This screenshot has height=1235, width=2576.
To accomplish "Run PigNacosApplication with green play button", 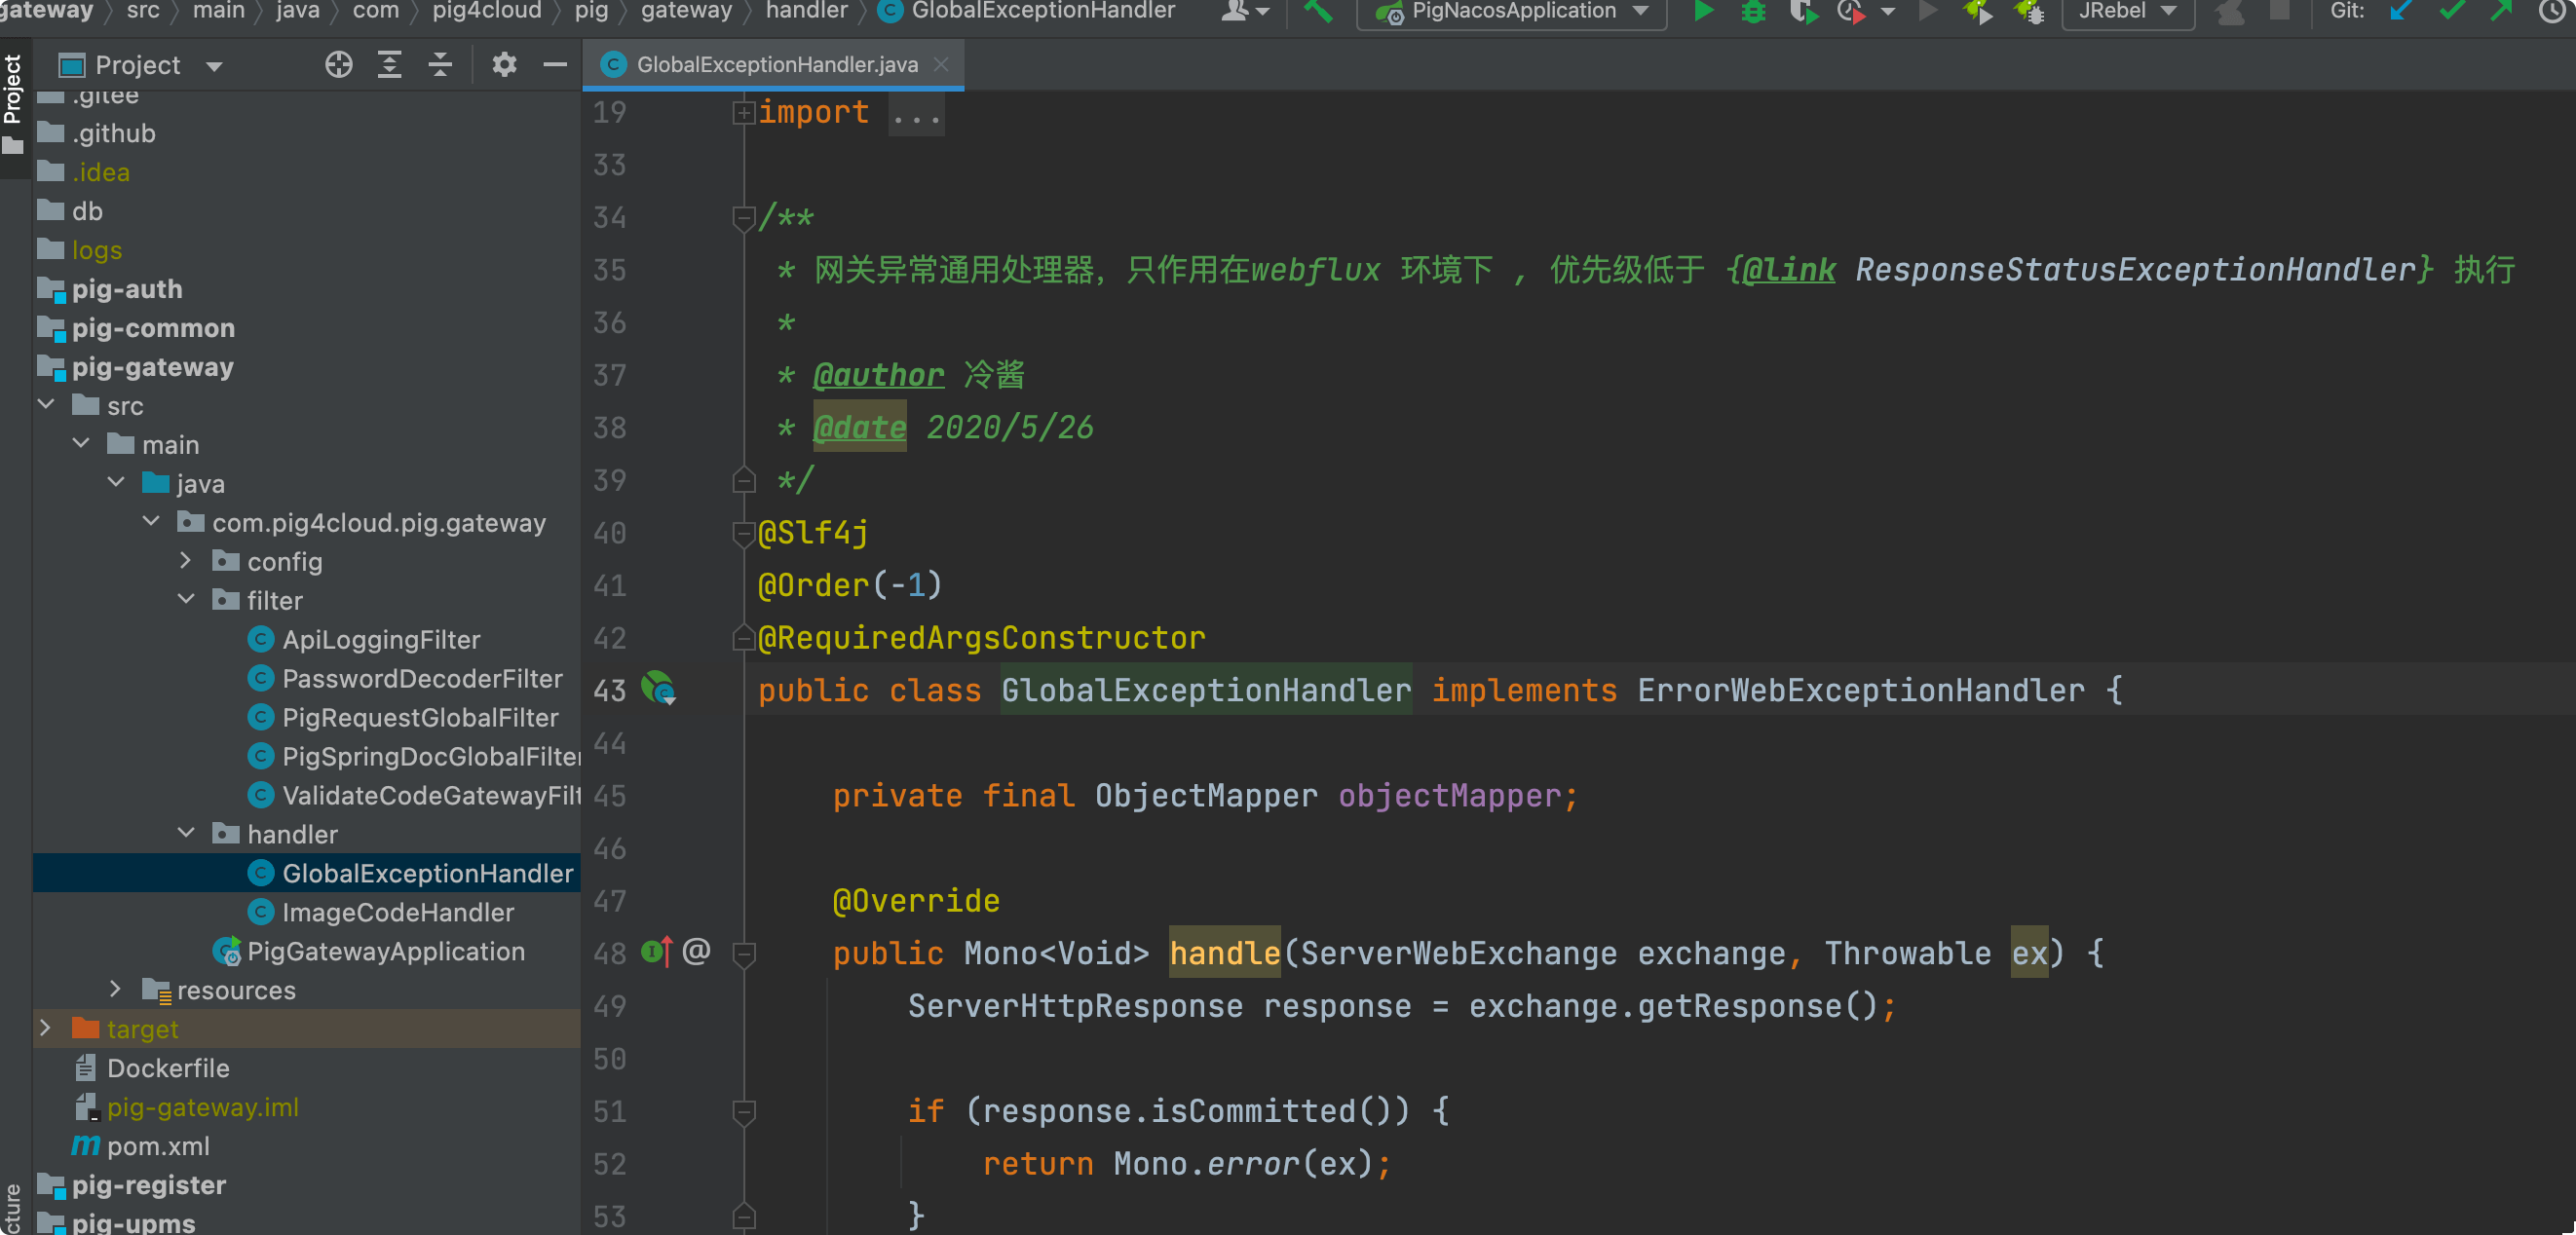I will click(x=1702, y=11).
